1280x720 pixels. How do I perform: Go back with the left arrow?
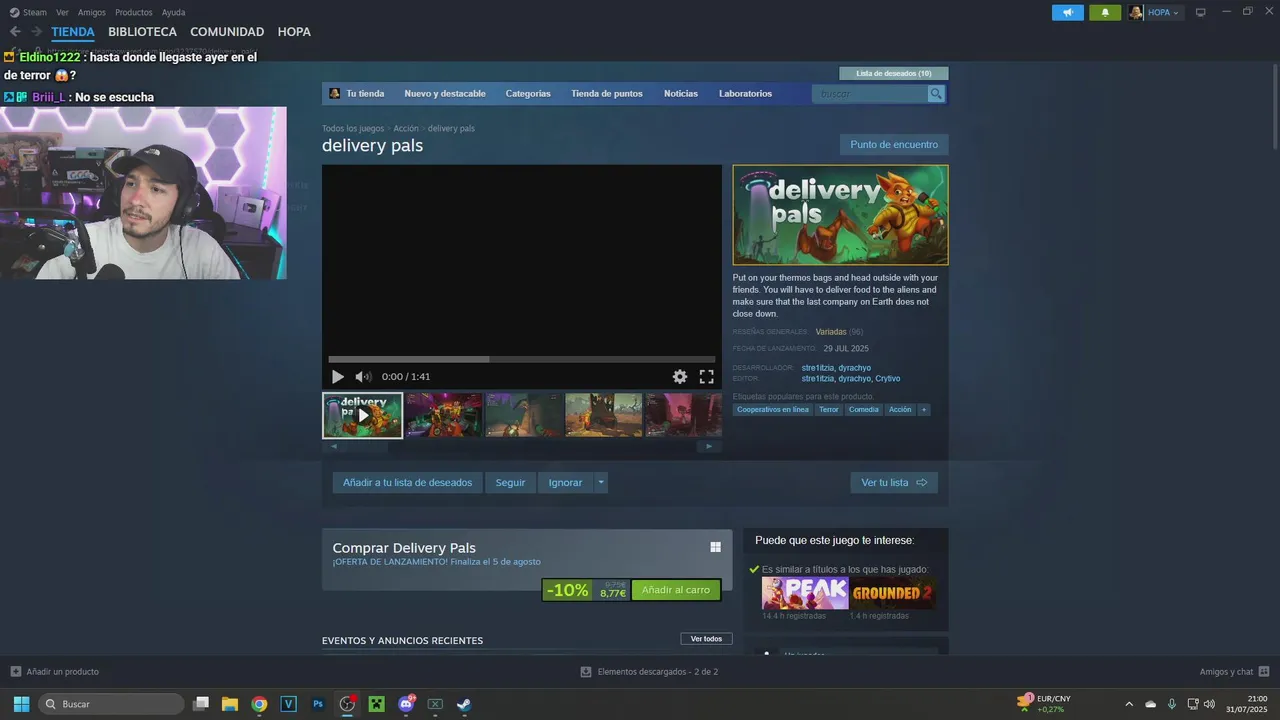[15, 32]
